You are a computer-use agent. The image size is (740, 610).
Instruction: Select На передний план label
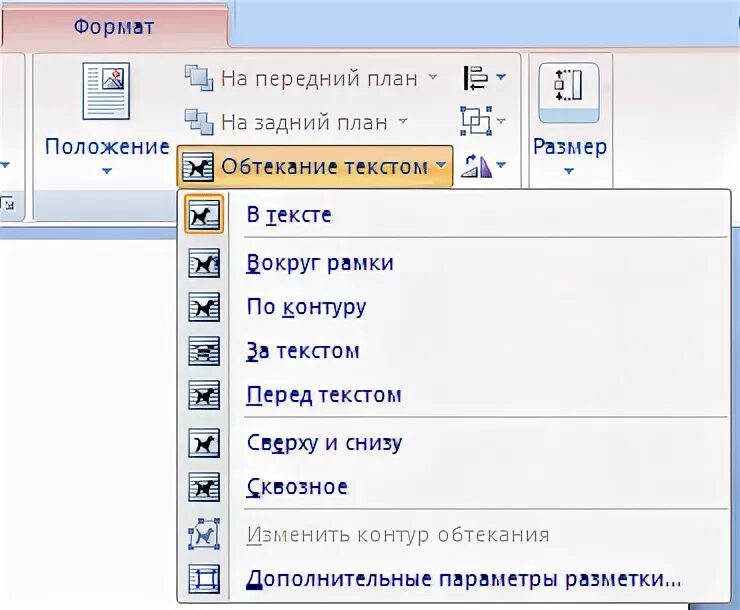[320, 78]
